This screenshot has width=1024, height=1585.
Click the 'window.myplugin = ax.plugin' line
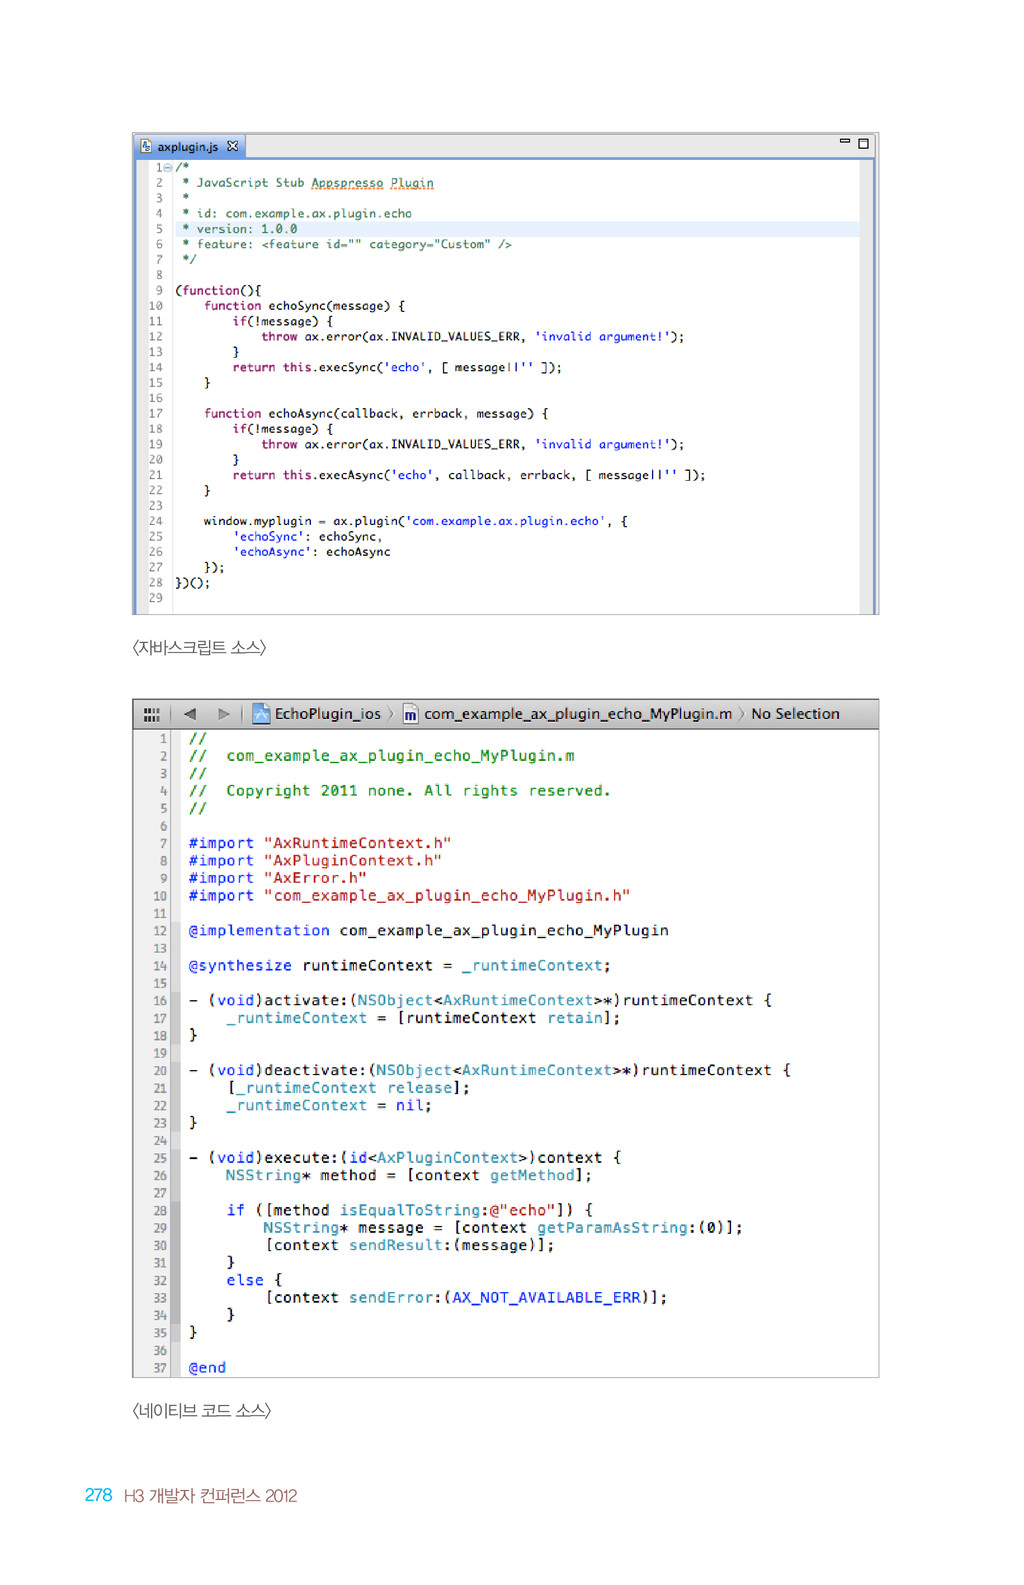(x=415, y=521)
